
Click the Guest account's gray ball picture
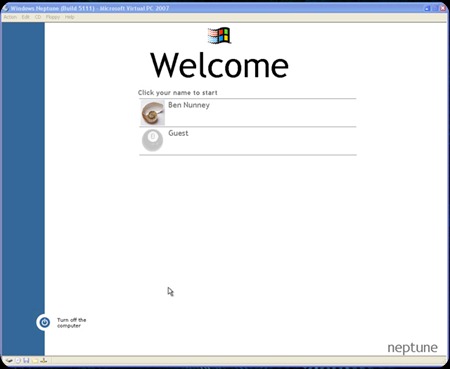tap(152, 140)
